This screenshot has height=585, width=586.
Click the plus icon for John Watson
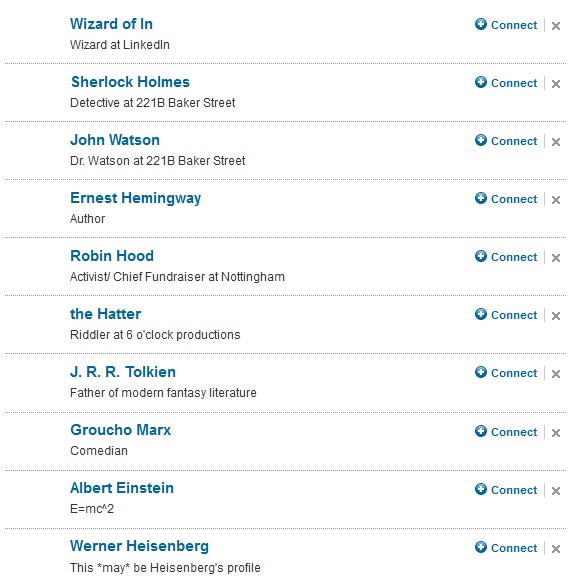point(481,140)
